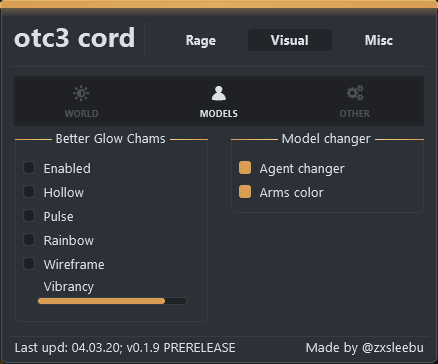438x364 pixels.
Task: Uncheck the Arms color option
Action: (x=245, y=192)
